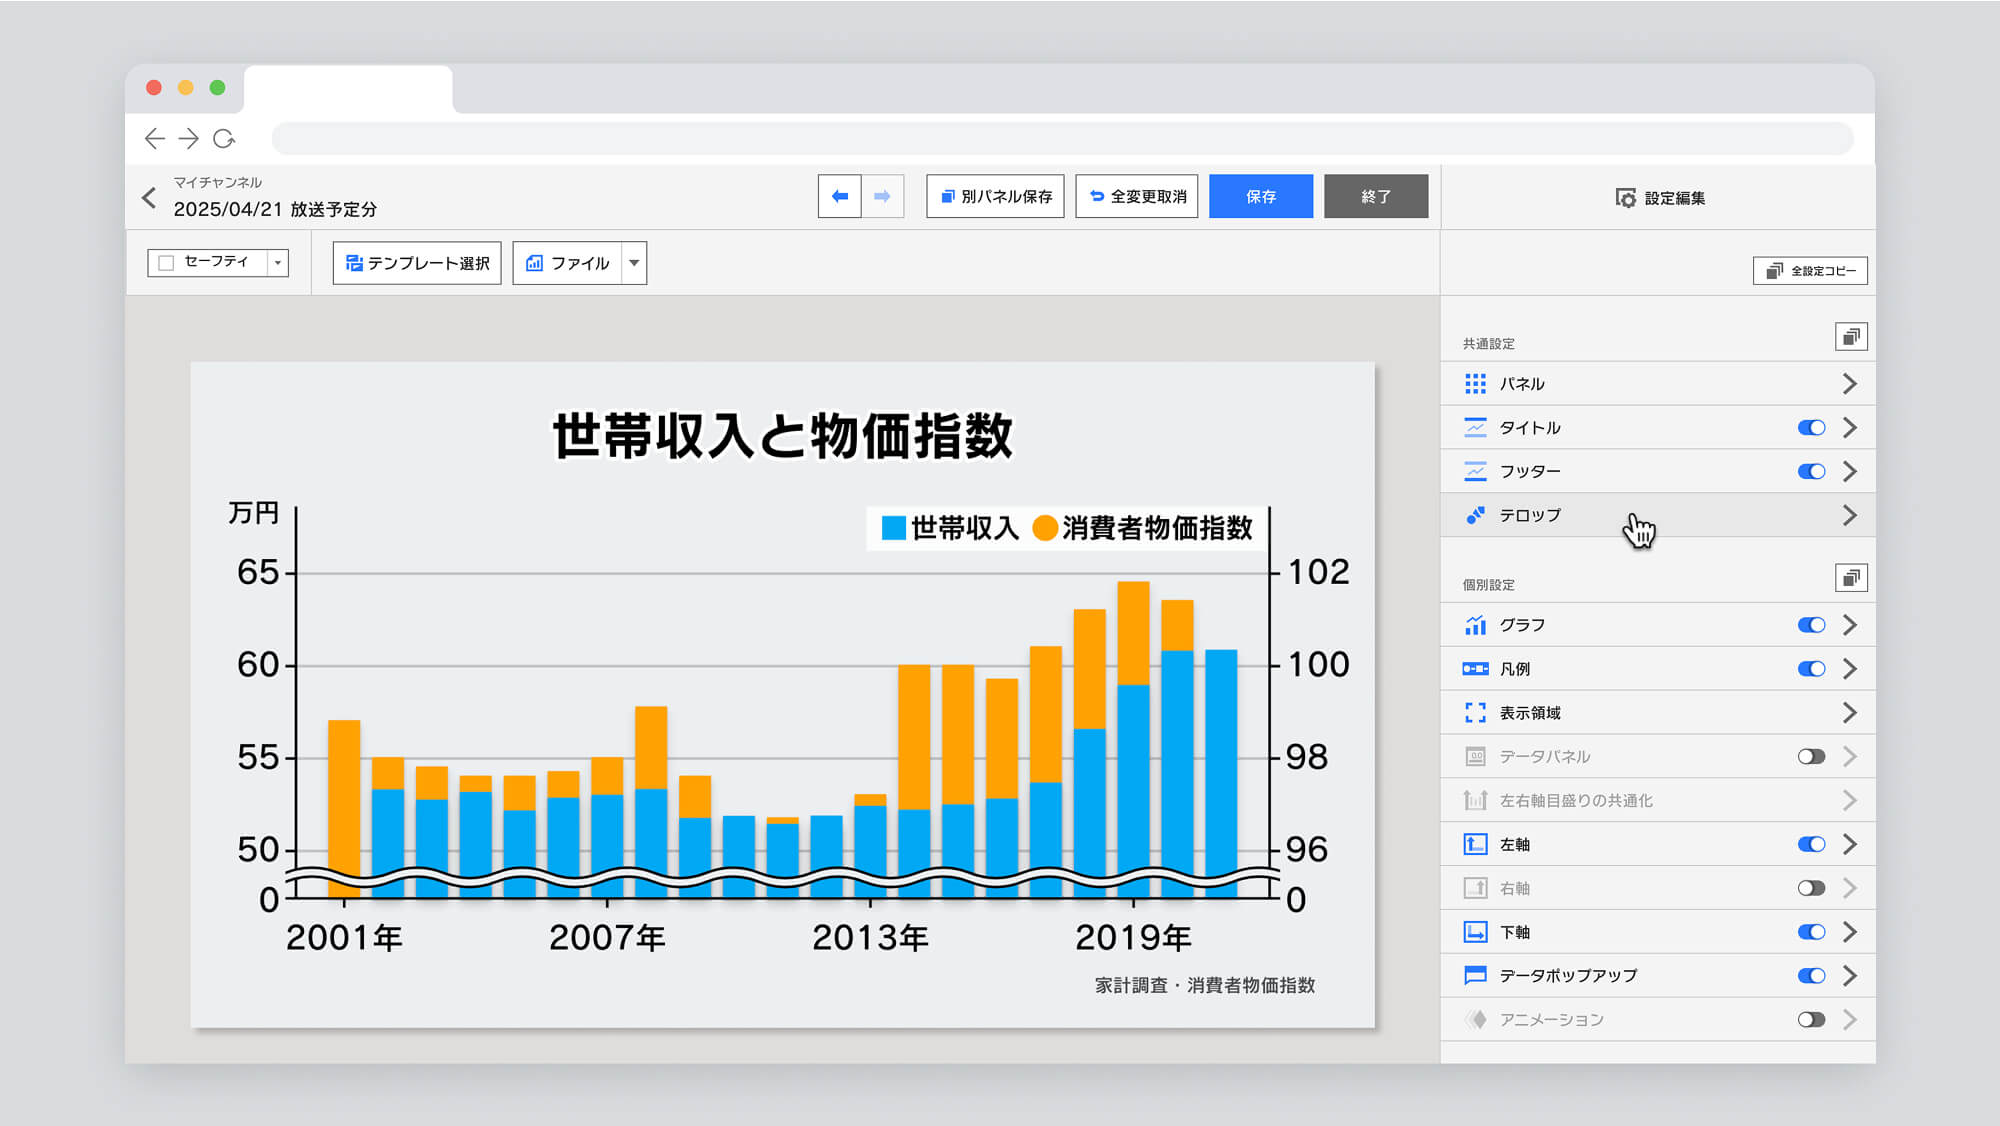The width and height of the screenshot is (2000, 1126).
Task: Click the データポップアップ icon
Action: (1475, 976)
